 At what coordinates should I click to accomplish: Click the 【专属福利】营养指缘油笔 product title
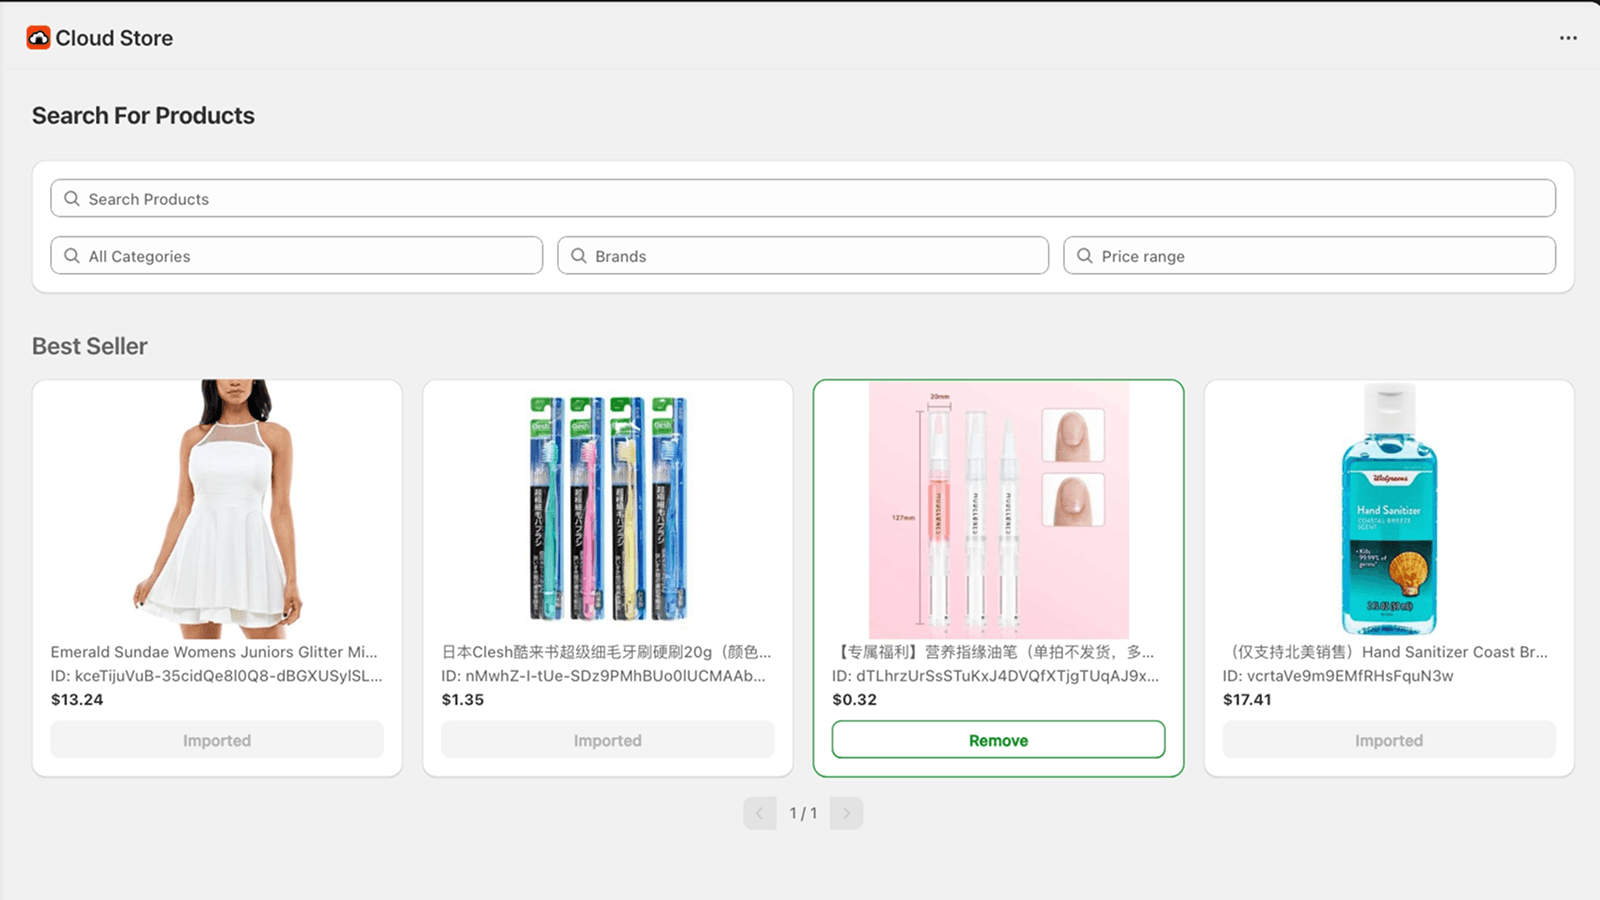coord(993,652)
